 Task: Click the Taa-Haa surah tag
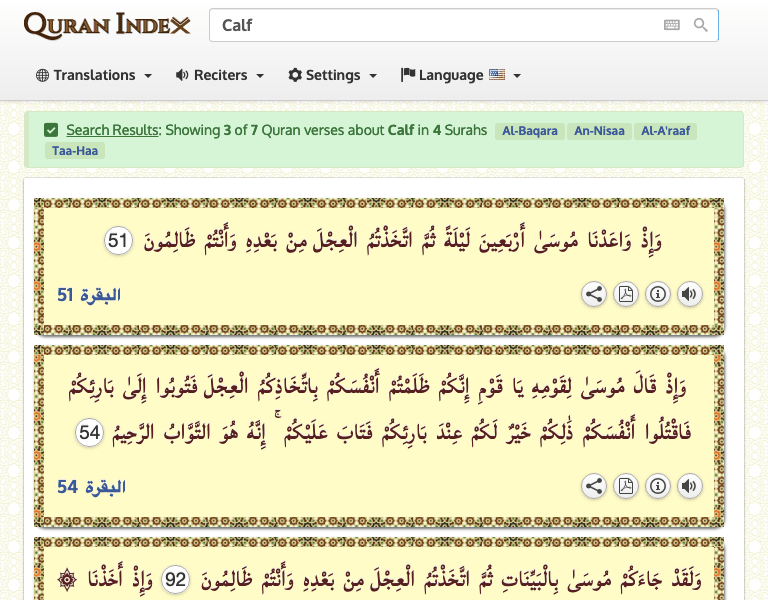pyautogui.click(x=75, y=151)
